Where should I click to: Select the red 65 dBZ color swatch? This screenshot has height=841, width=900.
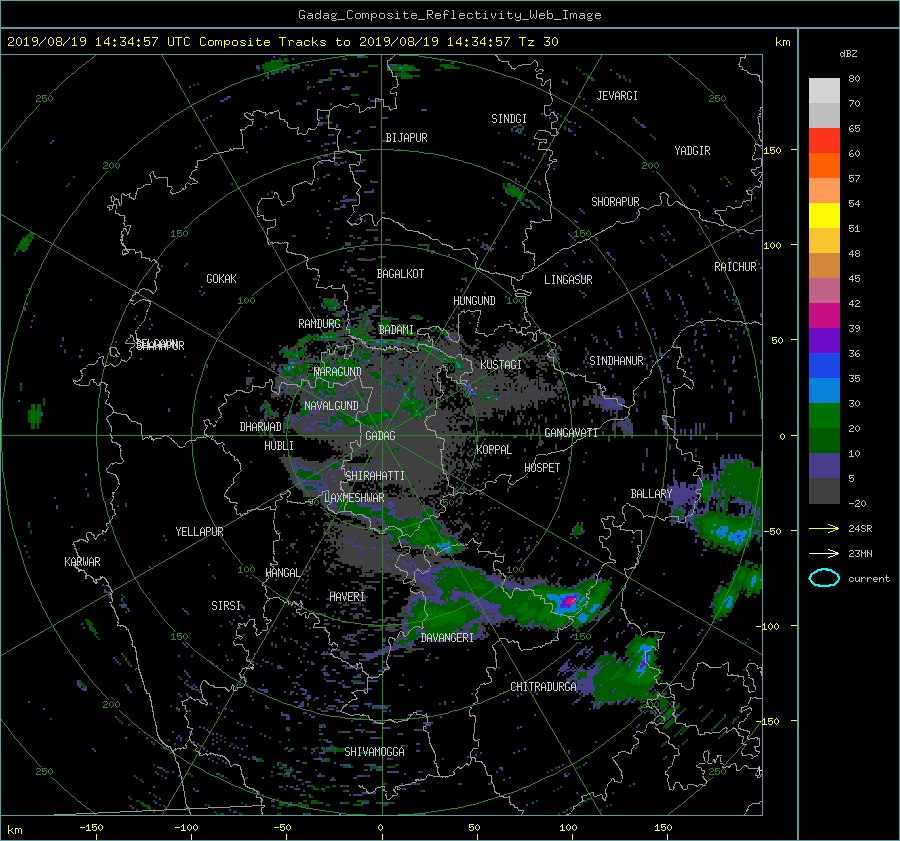(x=824, y=141)
